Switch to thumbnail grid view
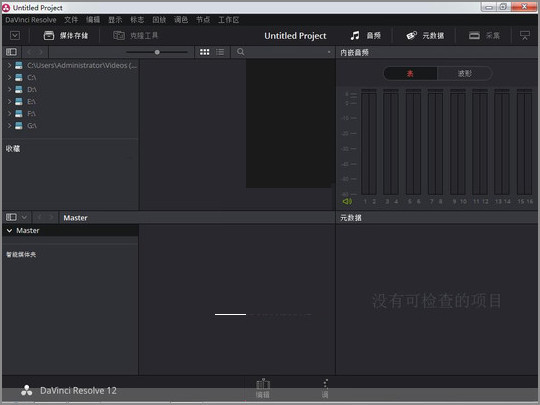Screen dimensions: 540x405 click(205, 52)
